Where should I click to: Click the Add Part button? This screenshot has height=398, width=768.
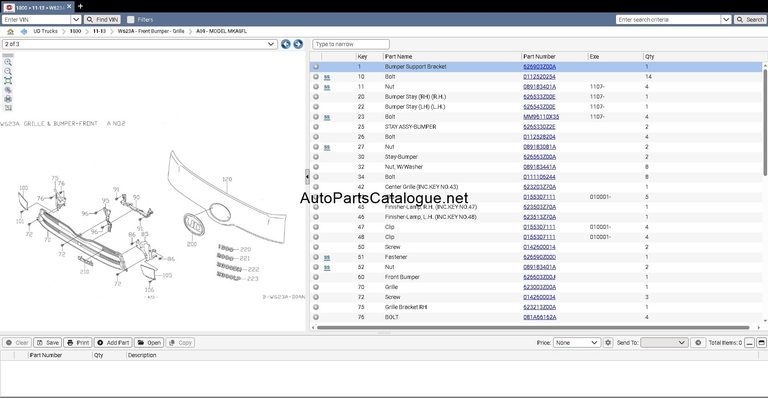[113, 343]
